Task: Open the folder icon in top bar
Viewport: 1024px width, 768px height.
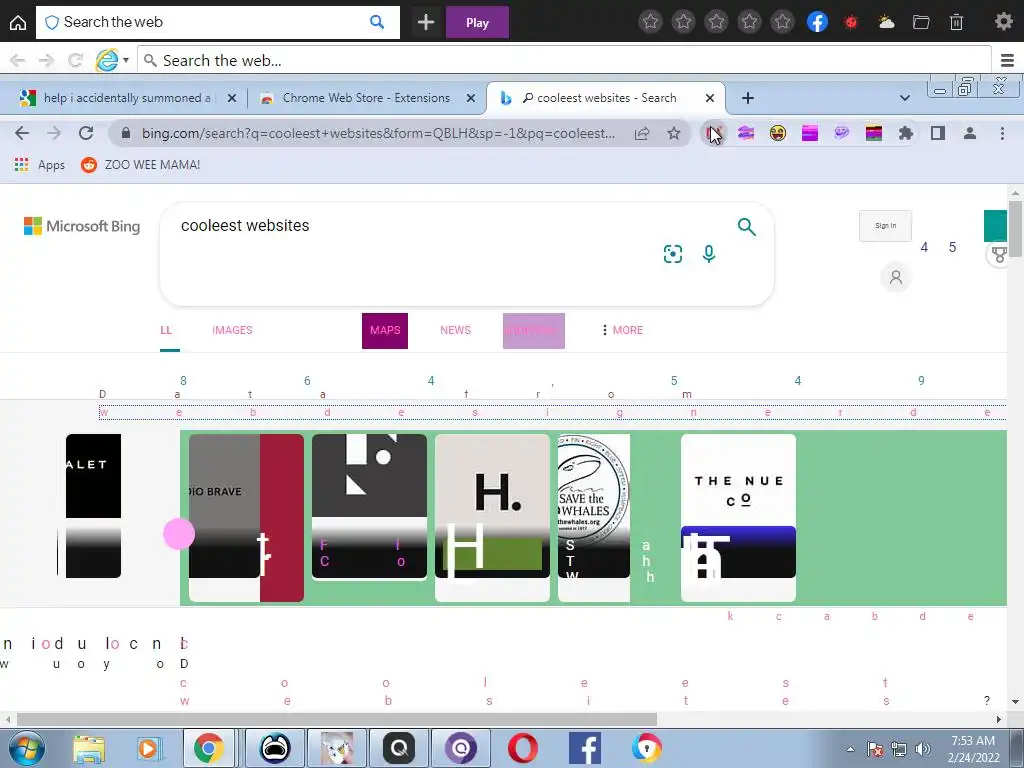Action: 921,22
